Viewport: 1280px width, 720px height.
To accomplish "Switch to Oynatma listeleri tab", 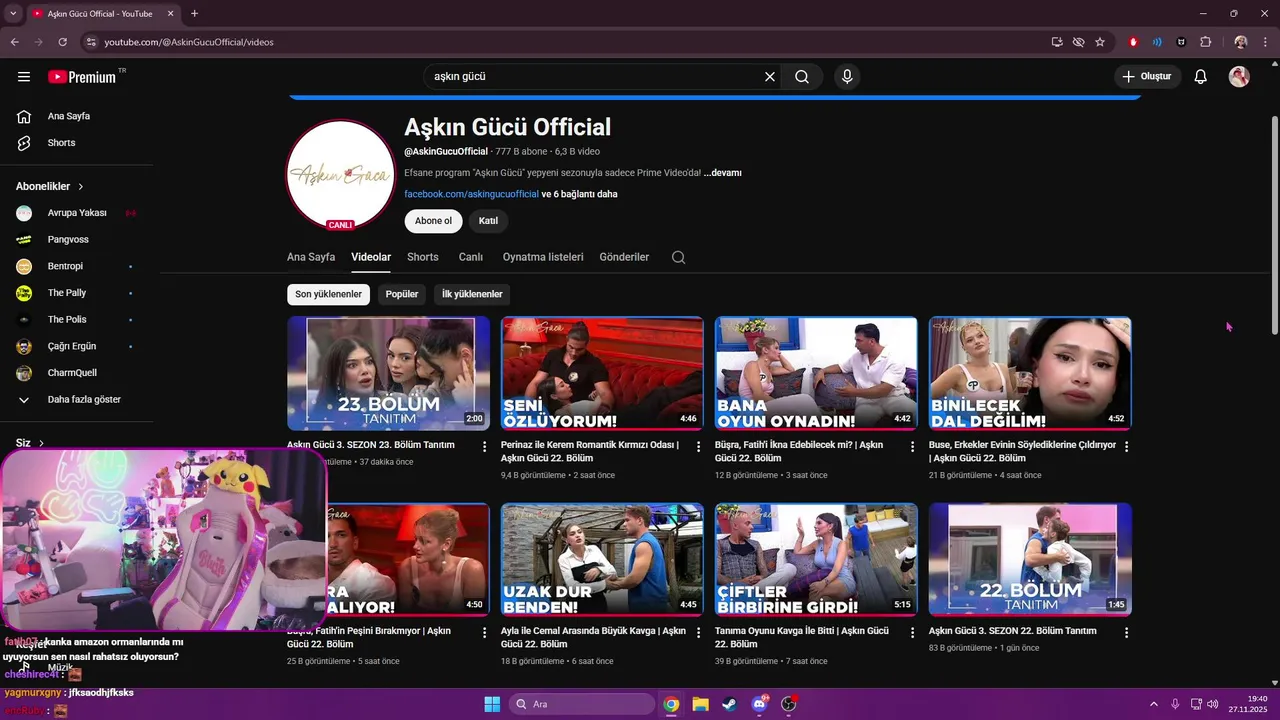I will click(x=543, y=257).
